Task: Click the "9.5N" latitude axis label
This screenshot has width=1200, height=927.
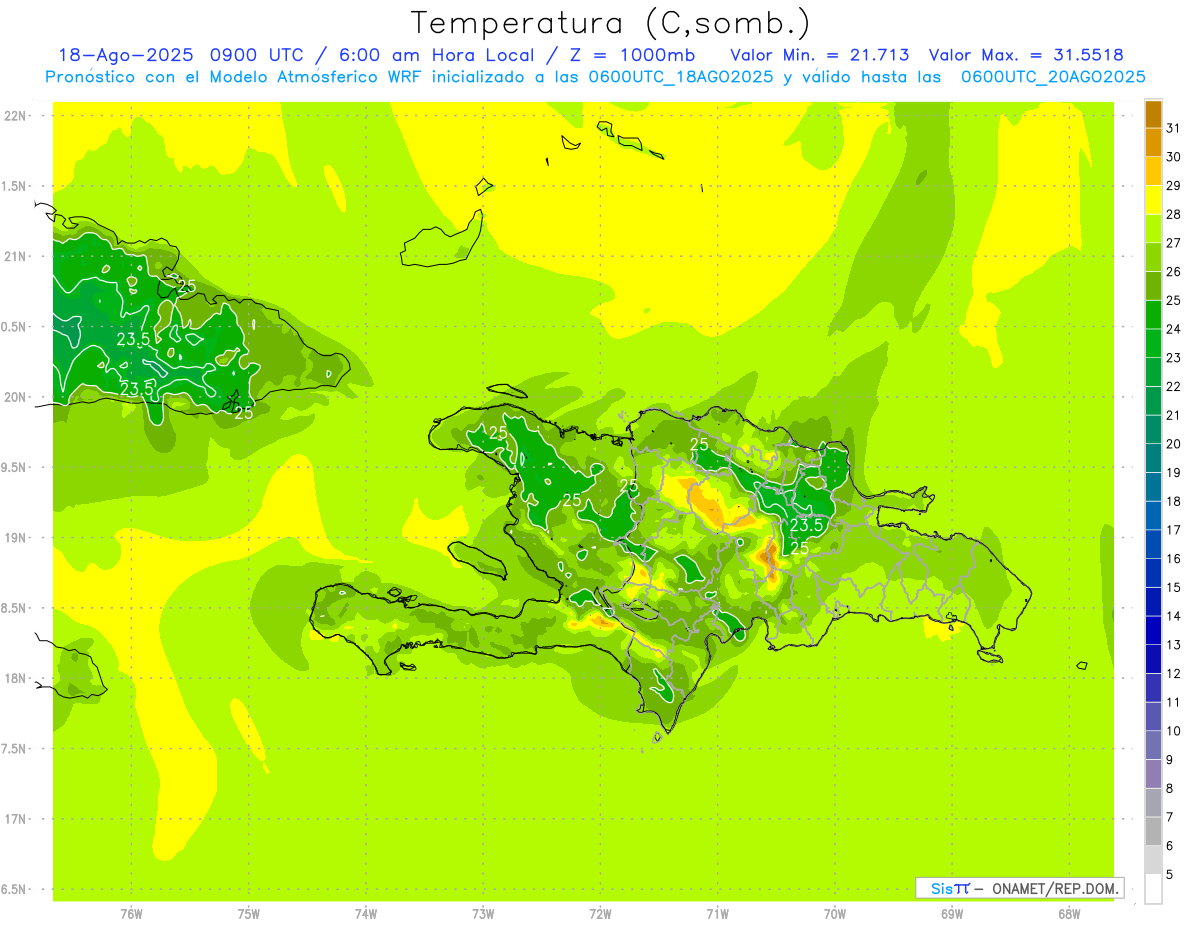Action: pos(14,467)
